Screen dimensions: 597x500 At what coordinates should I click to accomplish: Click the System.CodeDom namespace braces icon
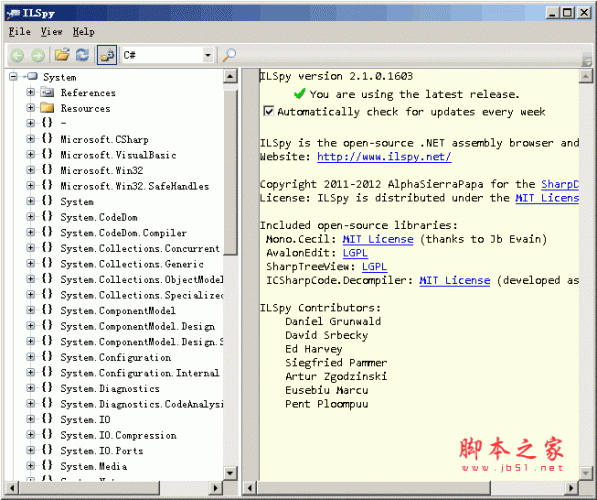click(x=47, y=217)
